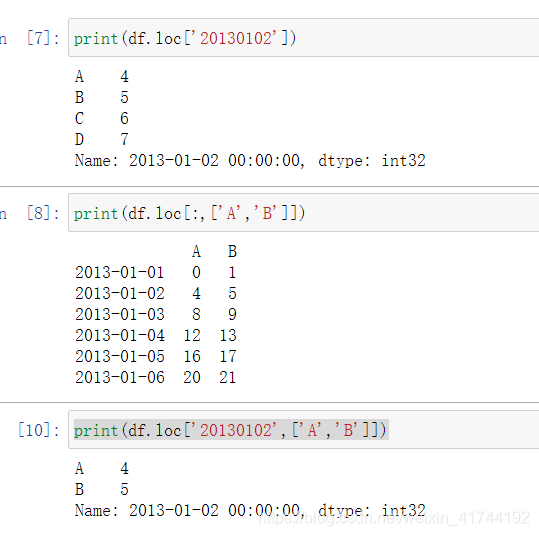Click the last output's 'Name: 2013-01-02 00:00:00, dtype: int32' line
Screen dimensions: 539x536
(x=250, y=511)
